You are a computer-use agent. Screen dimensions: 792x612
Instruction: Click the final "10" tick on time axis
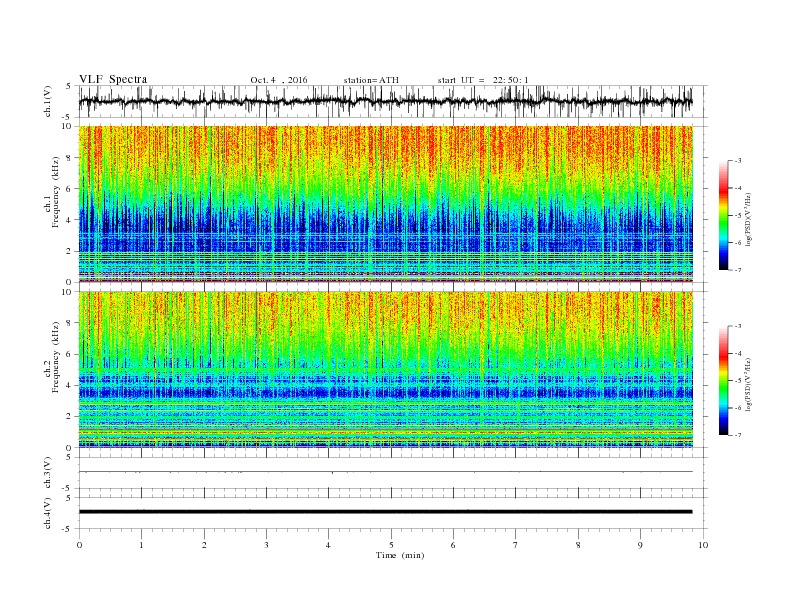pos(703,545)
